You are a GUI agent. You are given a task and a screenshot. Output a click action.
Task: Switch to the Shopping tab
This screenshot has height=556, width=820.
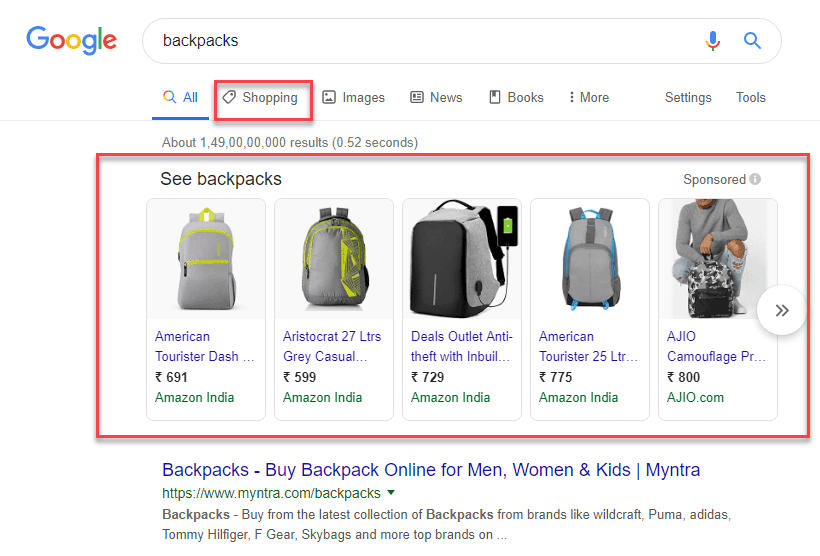[x=260, y=98]
